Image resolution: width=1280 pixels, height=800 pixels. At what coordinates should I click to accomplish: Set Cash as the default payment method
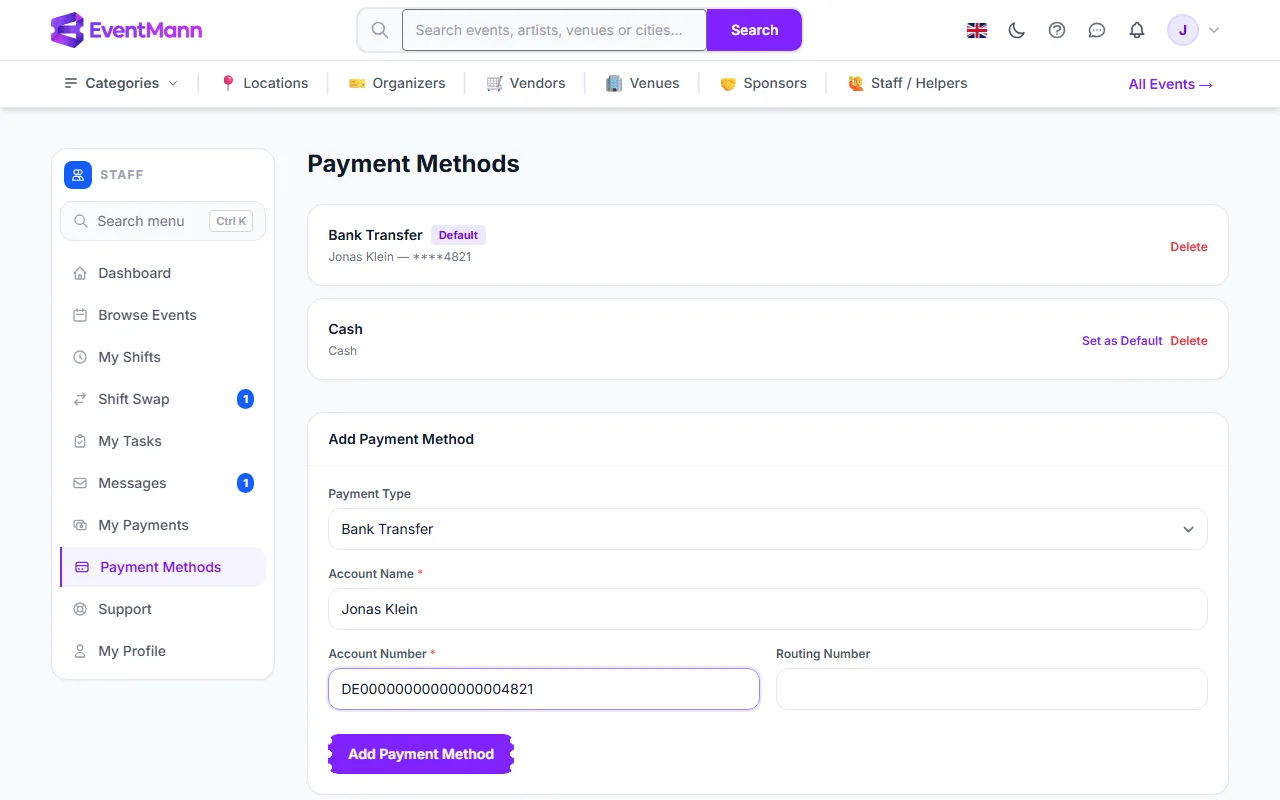tap(1122, 341)
